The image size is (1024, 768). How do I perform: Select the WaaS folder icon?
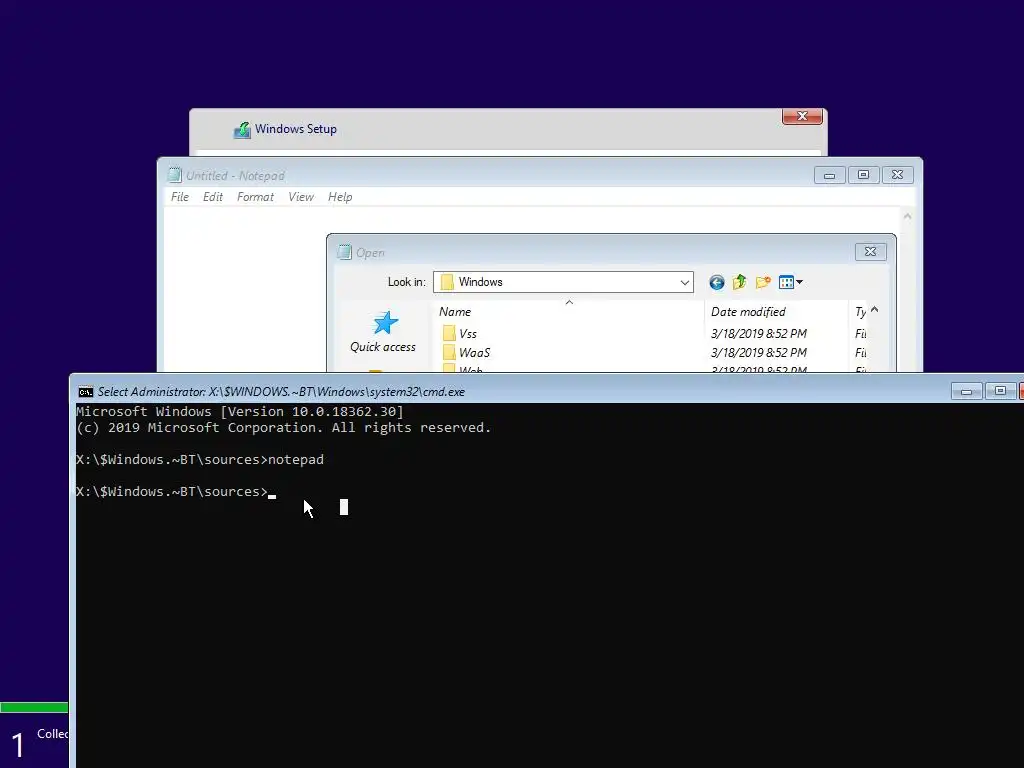click(x=449, y=353)
